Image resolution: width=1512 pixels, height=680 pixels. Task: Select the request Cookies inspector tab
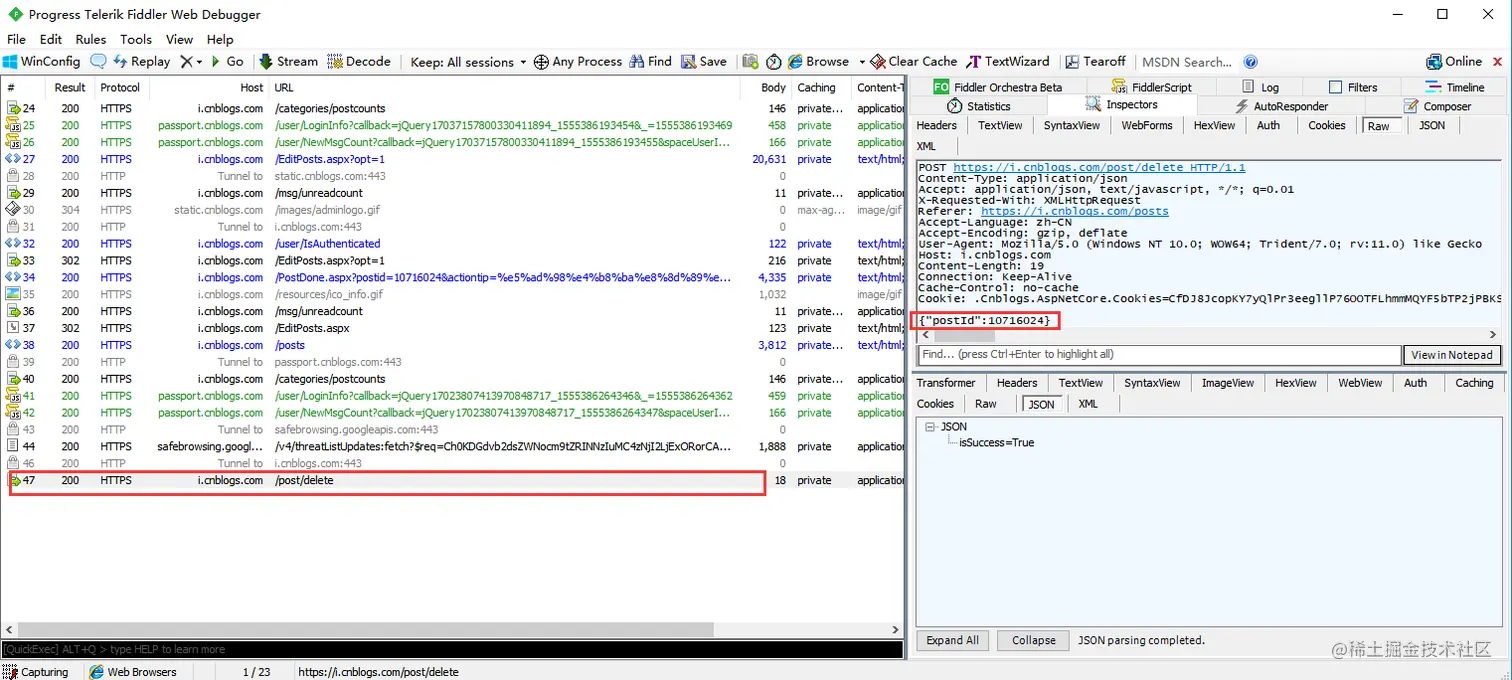[x=1327, y=125]
